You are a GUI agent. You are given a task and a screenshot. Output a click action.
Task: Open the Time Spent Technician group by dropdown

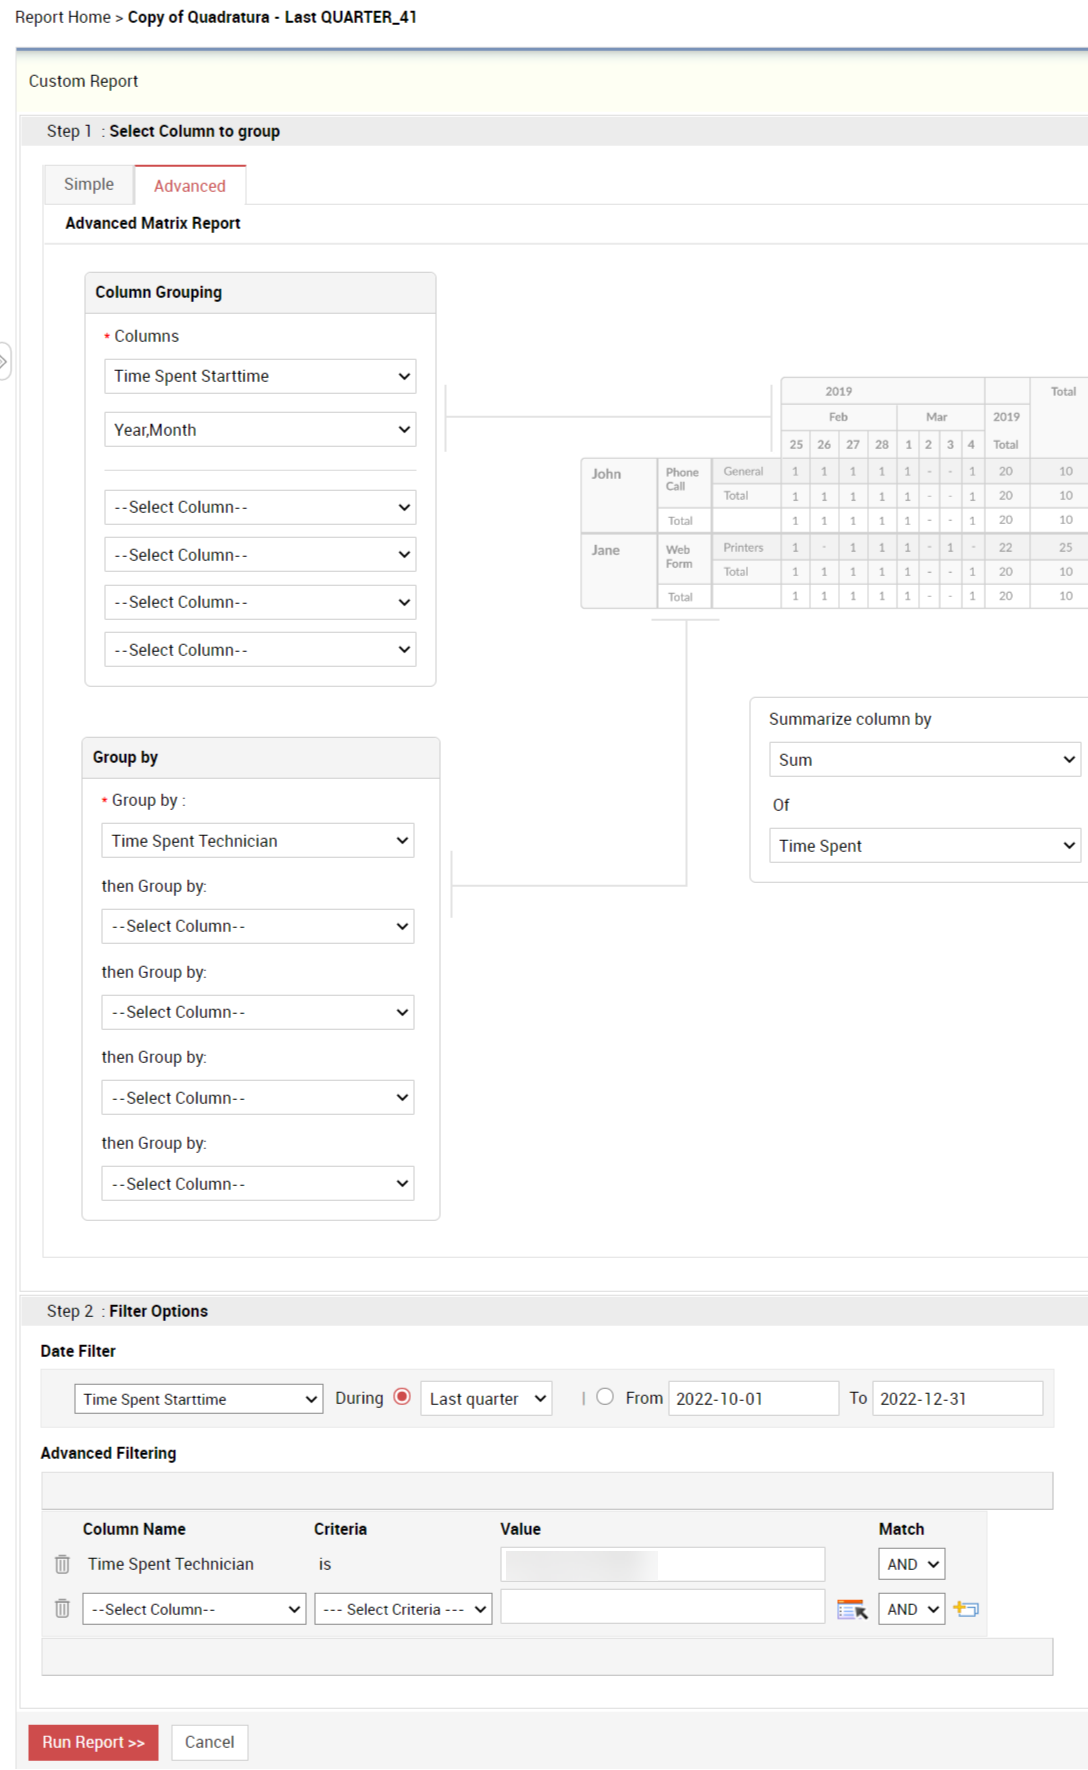(x=258, y=841)
